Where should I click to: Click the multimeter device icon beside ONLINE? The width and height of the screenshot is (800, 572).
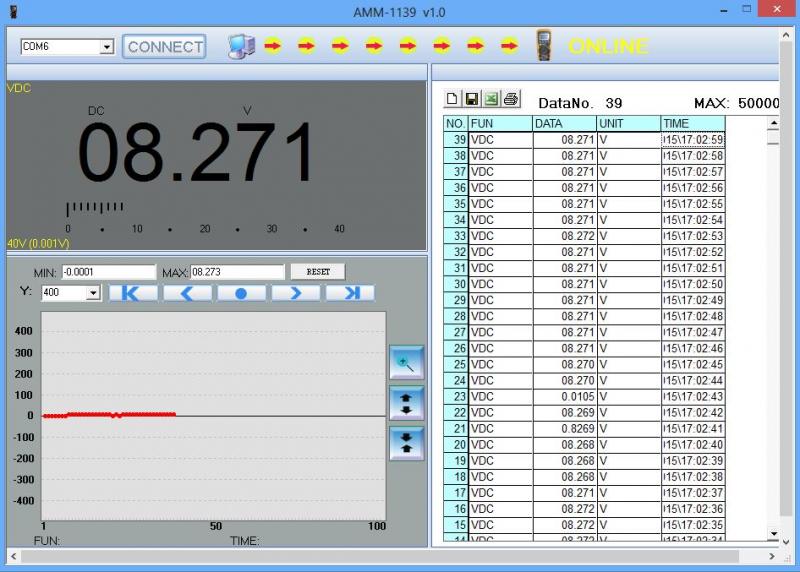tap(544, 46)
